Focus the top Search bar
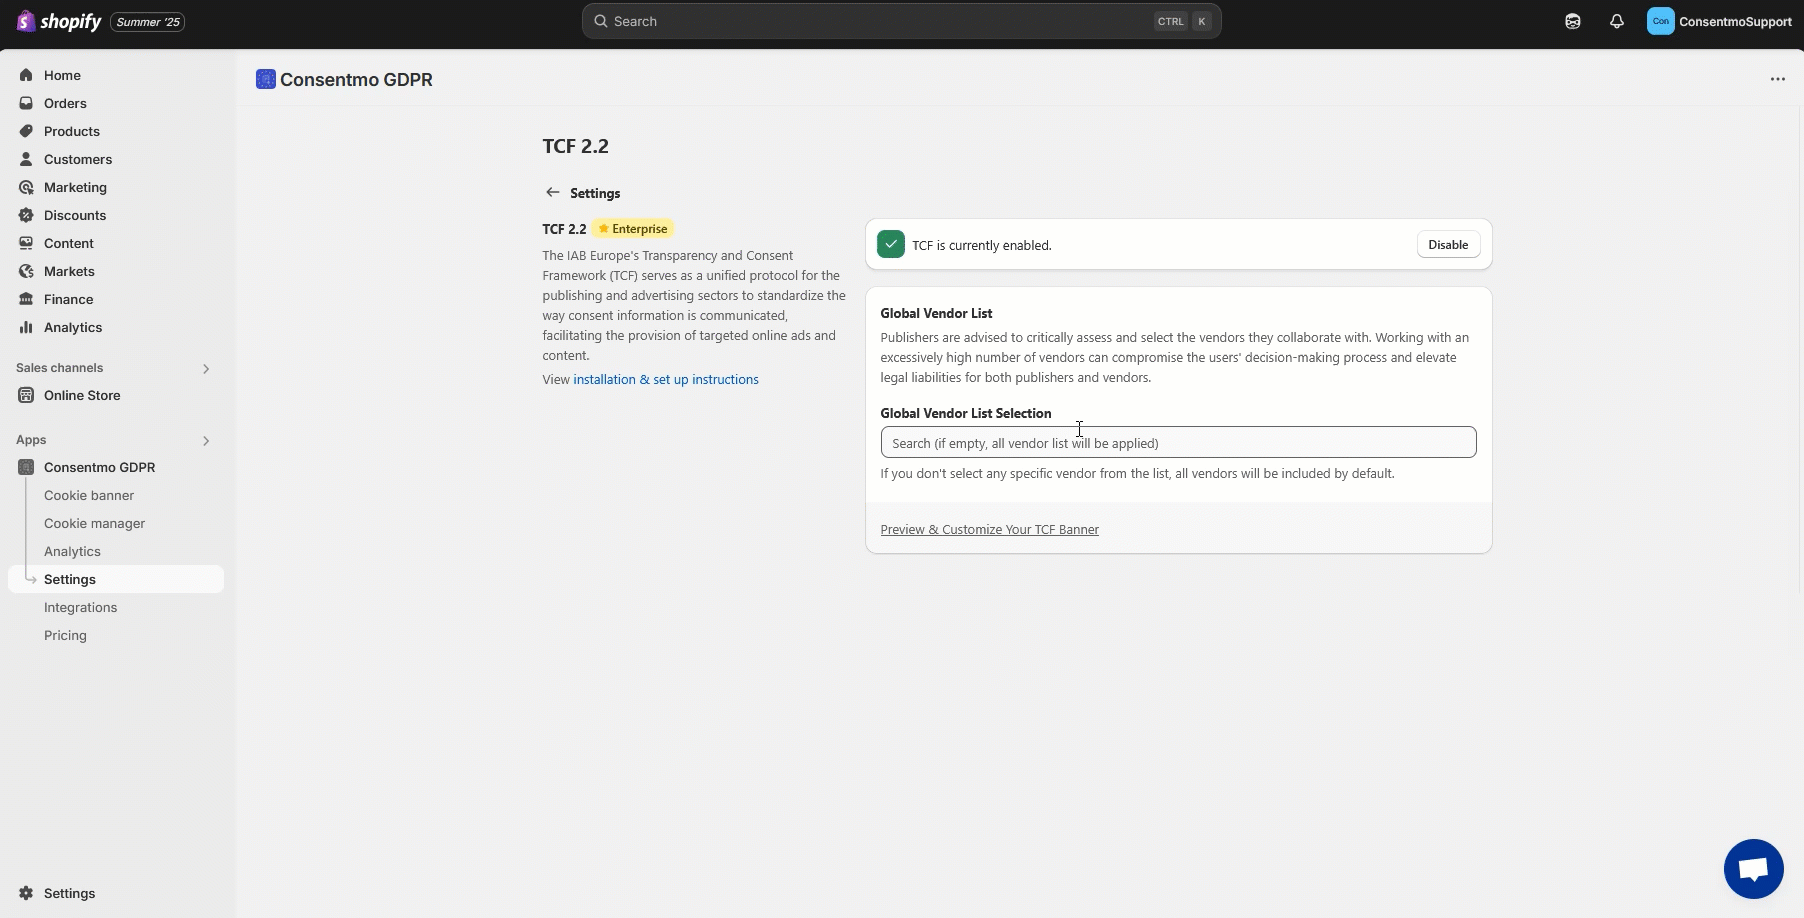The height and width of the screenshot is (918, 1804). [901, 21]
